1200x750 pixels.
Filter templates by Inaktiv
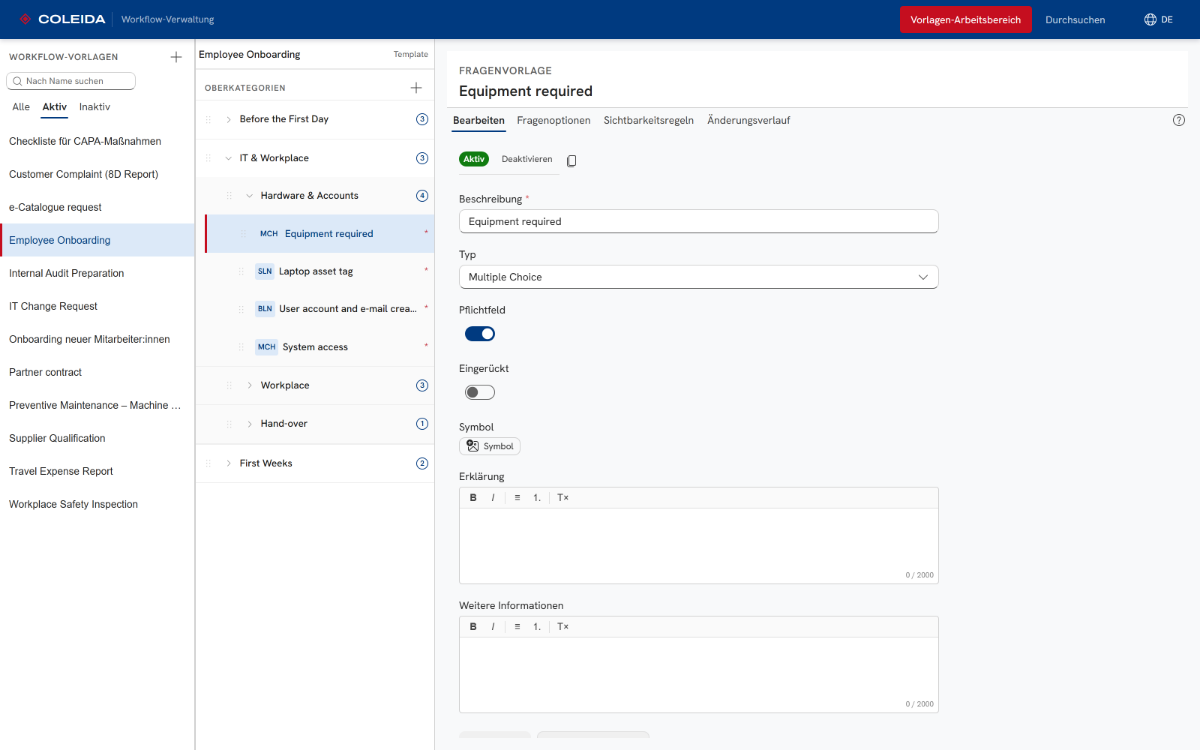(x=95, y=107)
